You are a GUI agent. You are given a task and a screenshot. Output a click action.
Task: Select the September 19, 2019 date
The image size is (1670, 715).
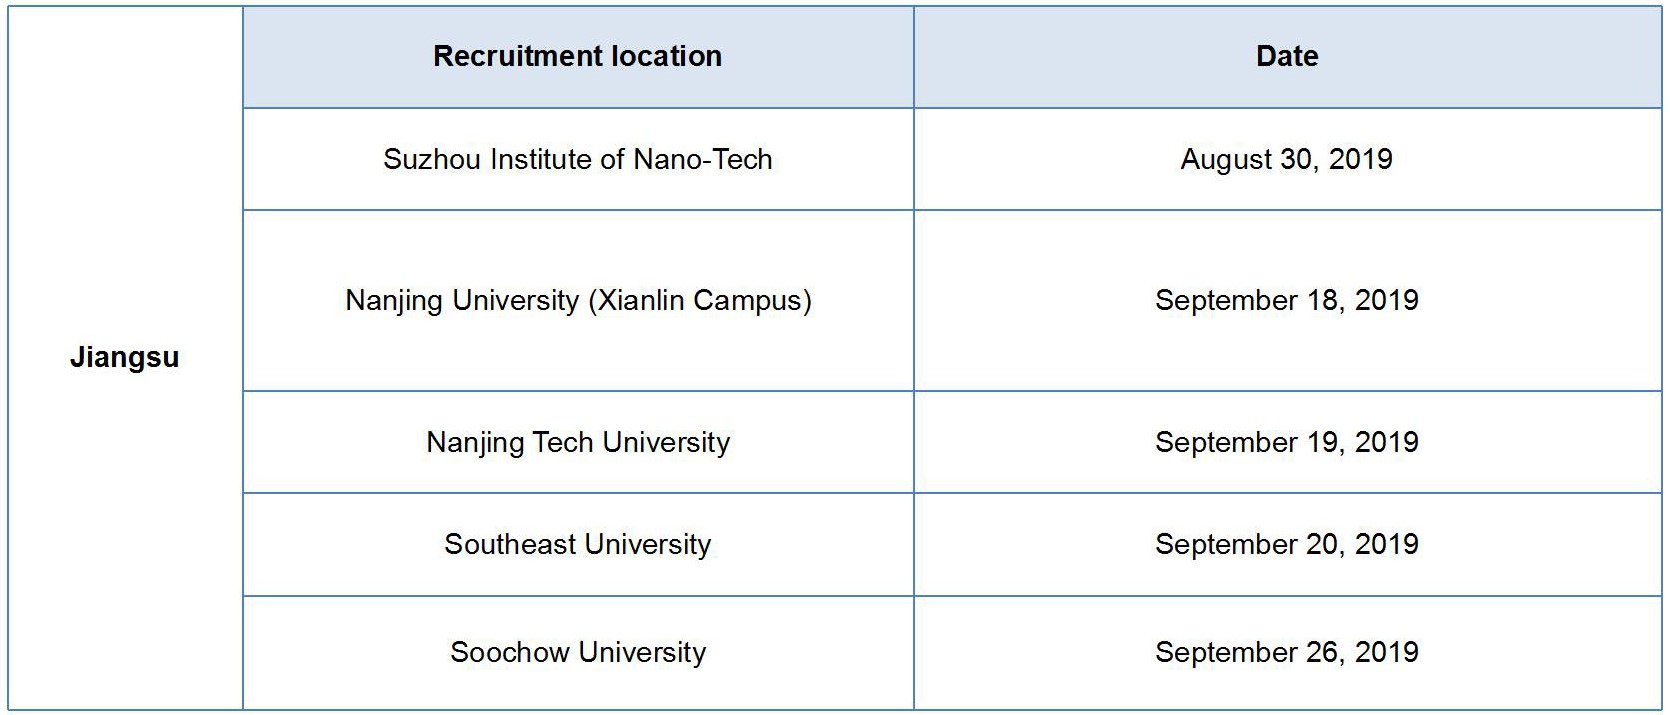tap(1287, 443)
